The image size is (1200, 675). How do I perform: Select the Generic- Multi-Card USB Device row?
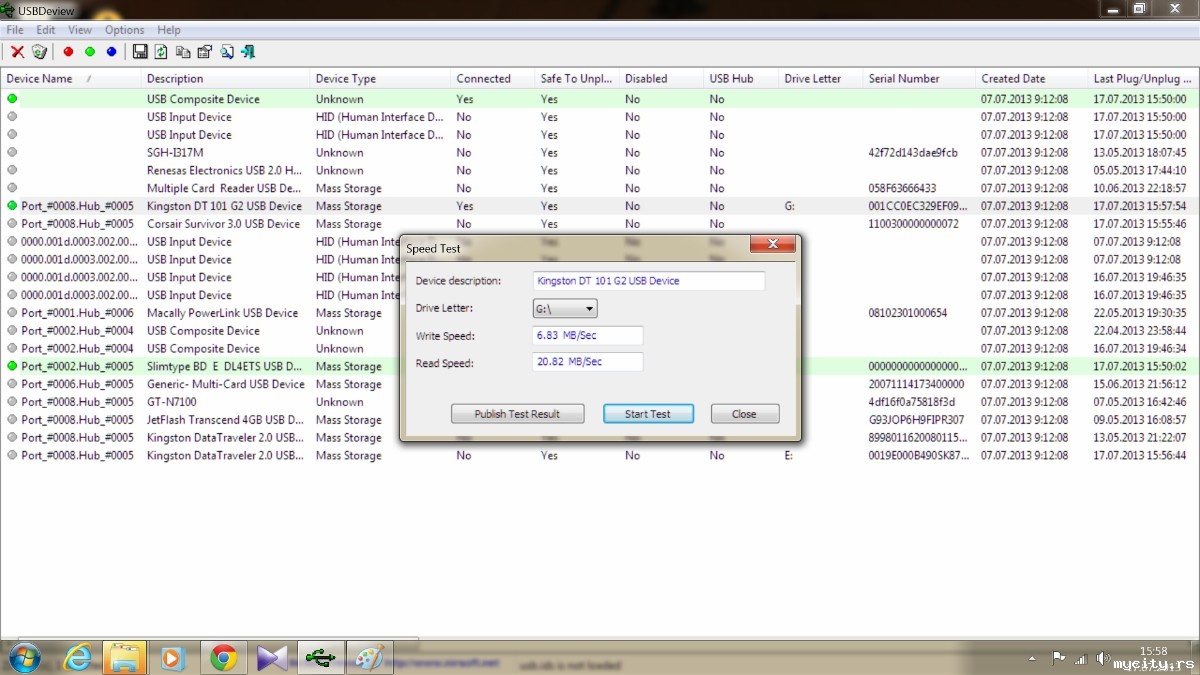tap(600, 384)
